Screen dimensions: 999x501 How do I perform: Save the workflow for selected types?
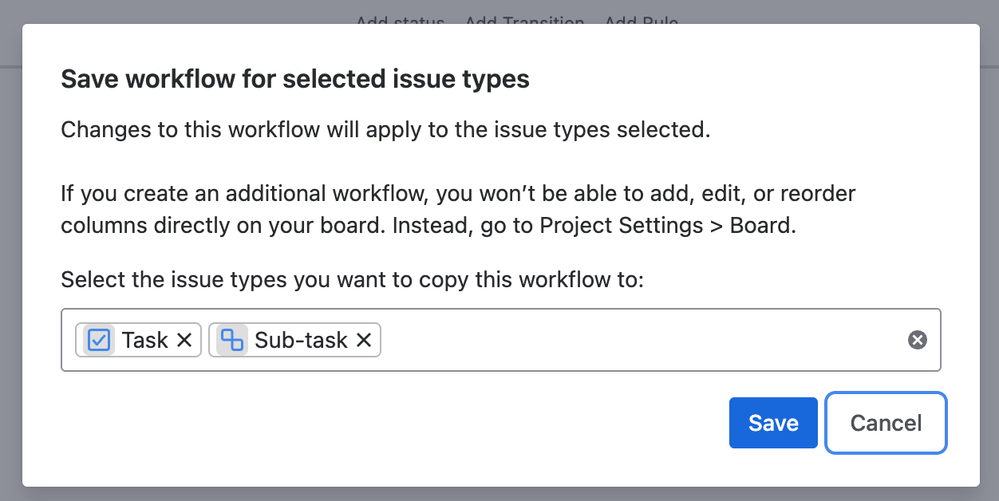[773, 423]
